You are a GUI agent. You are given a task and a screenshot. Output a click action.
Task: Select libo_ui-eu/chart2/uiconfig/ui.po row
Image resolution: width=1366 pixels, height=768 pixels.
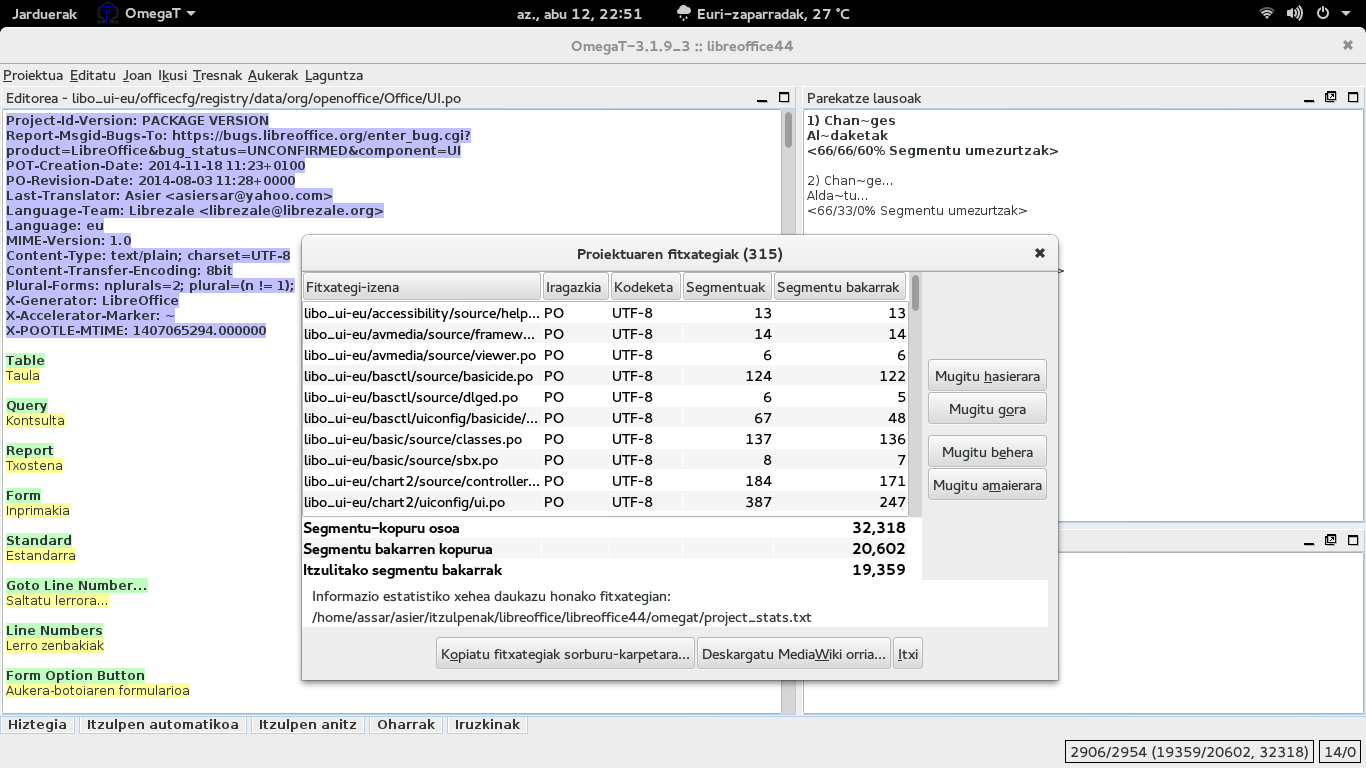click(x=606, y=502)
